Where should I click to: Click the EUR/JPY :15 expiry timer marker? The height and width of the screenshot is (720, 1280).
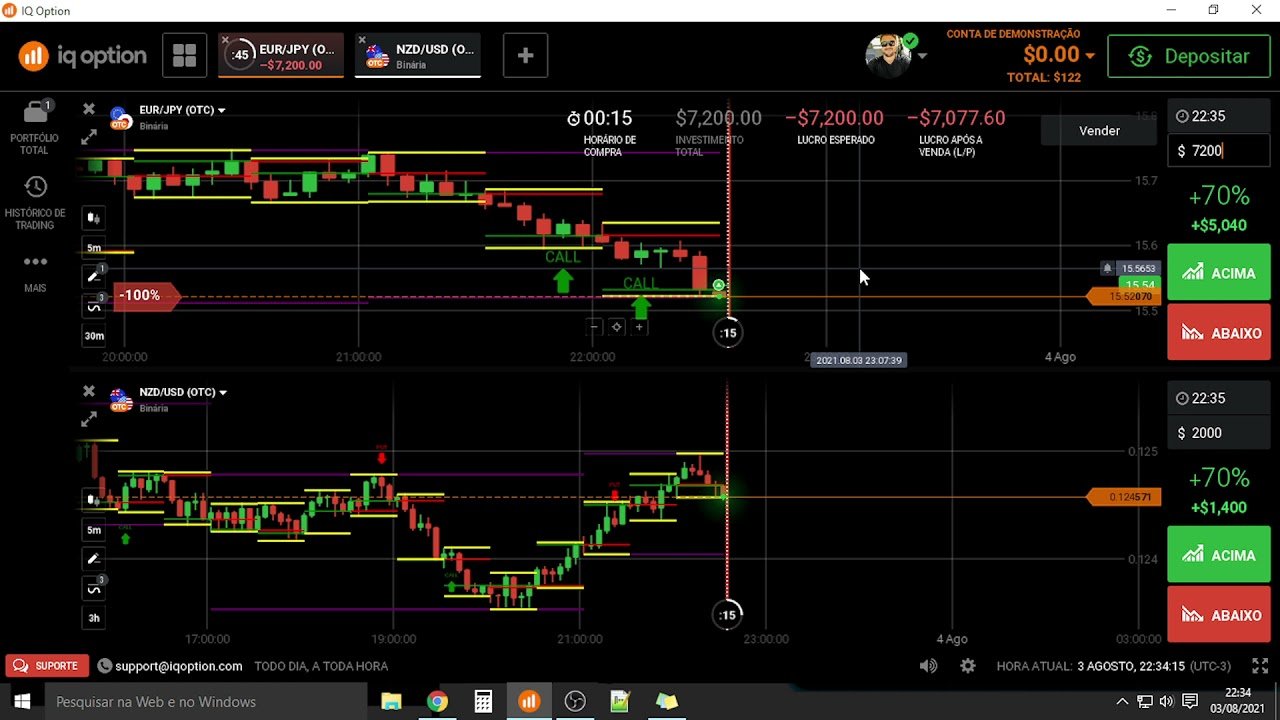pyautogui.click(x=728, y=333)
